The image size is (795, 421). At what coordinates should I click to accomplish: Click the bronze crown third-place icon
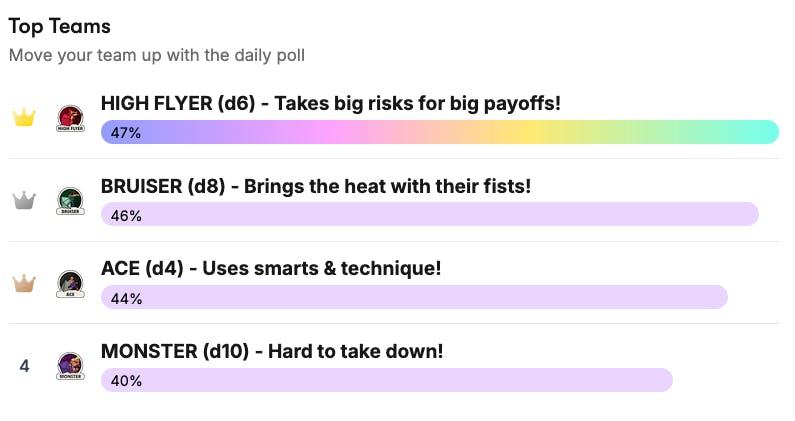pyautogui.click(x=24, y=284)
